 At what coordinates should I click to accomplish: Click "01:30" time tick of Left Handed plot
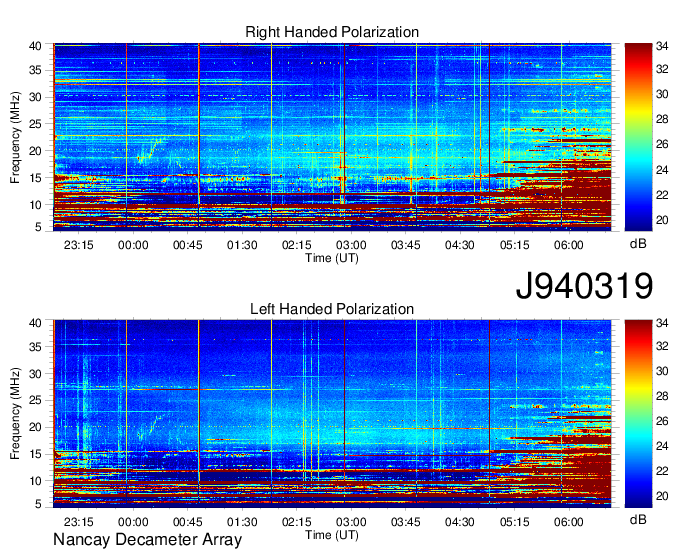[242, 522]
